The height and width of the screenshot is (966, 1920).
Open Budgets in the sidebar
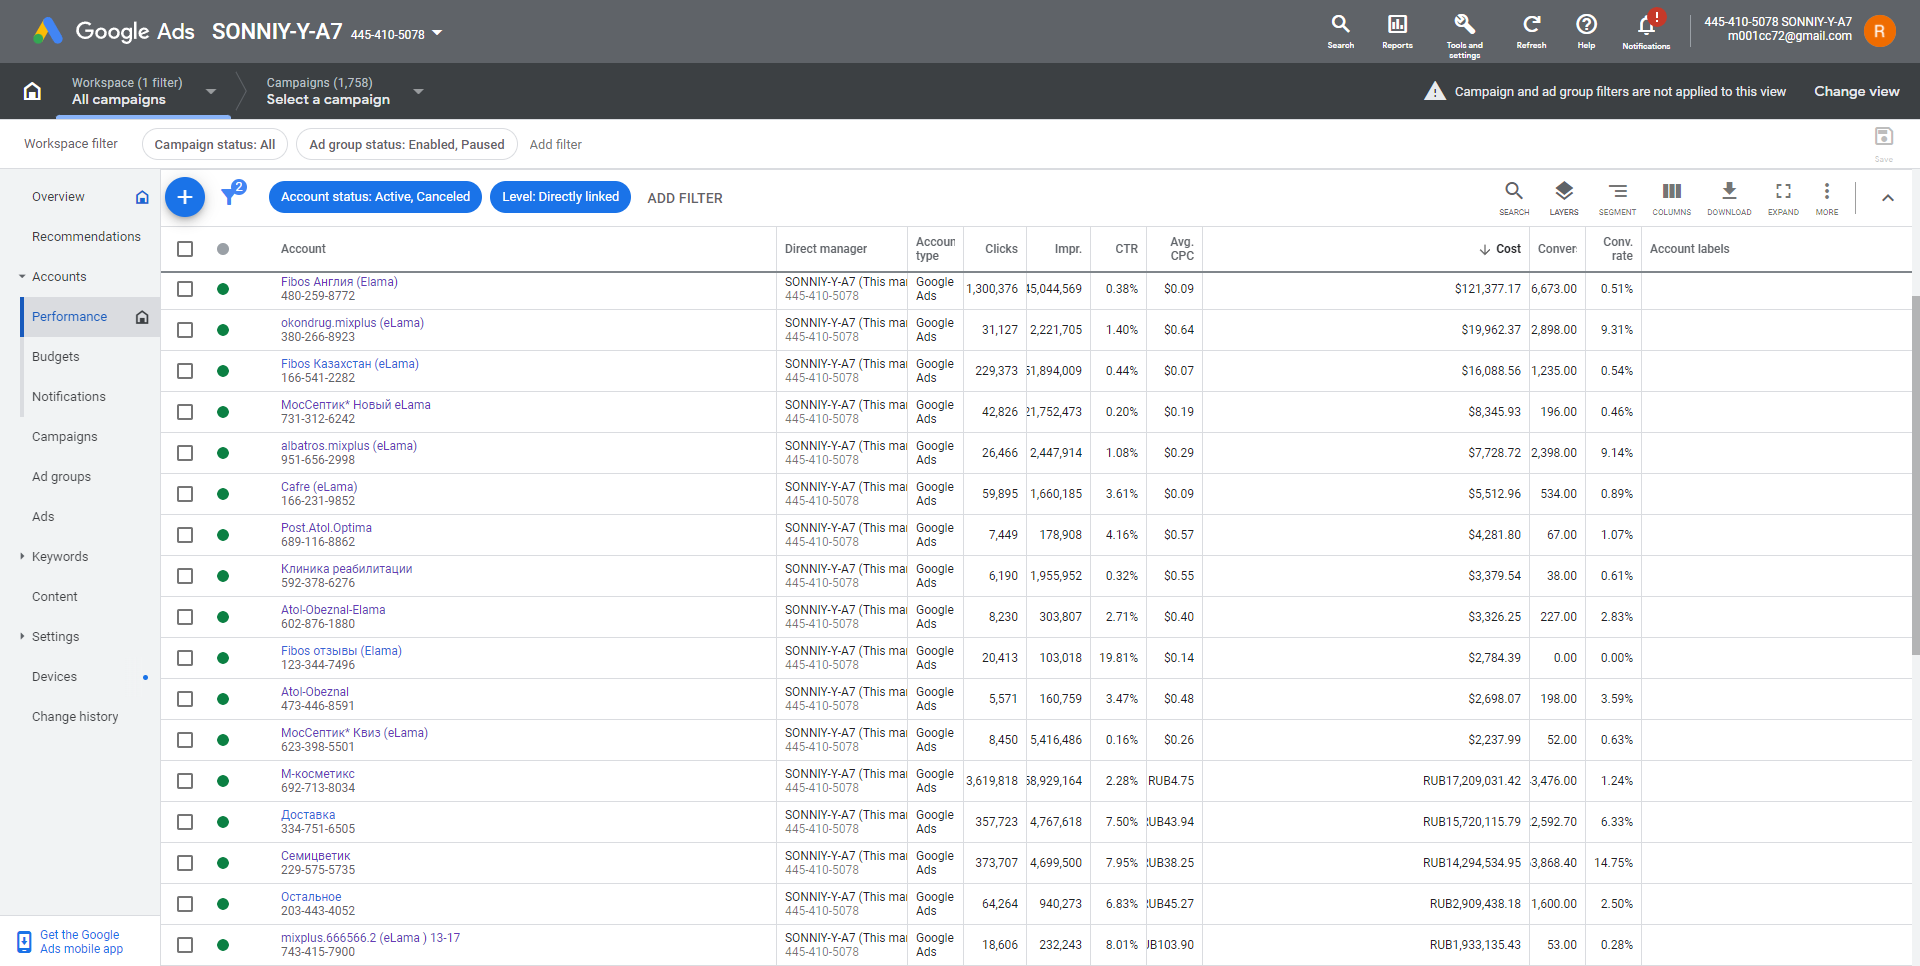(x=56, y=357)
